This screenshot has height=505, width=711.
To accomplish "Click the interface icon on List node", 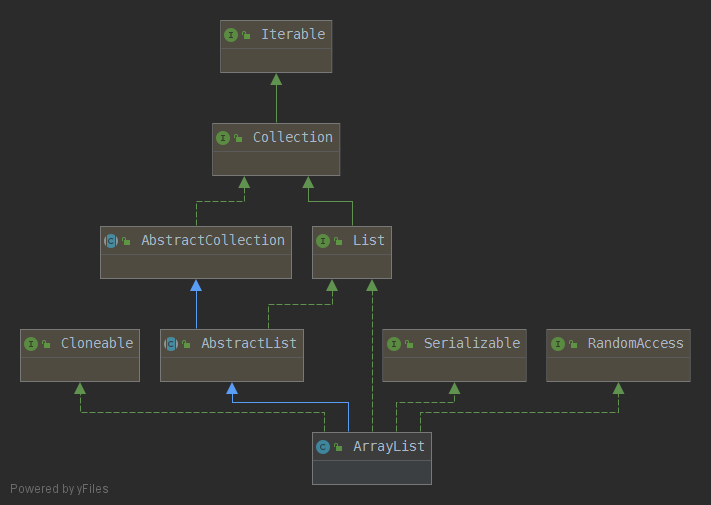I will (323, 241).
